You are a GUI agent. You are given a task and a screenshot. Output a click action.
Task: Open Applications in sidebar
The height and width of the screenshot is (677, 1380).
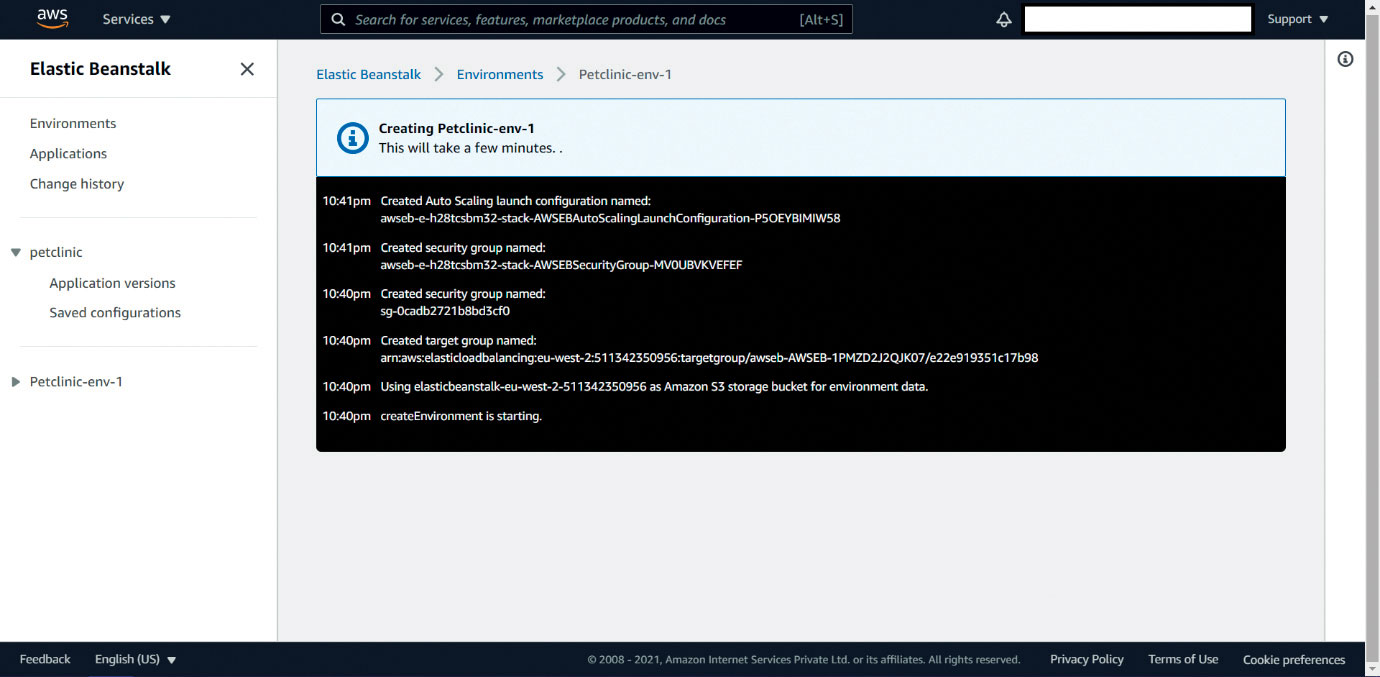pyautogui.click(x=68, y=153)
